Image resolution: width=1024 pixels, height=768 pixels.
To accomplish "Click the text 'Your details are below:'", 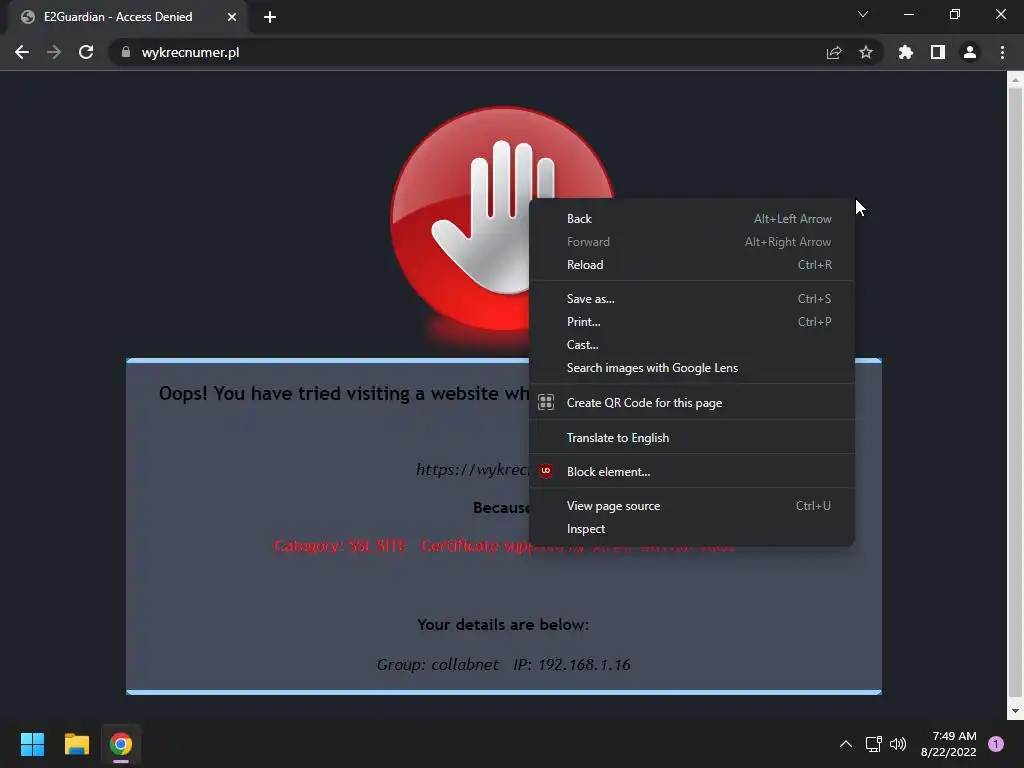I will (503, 625).
